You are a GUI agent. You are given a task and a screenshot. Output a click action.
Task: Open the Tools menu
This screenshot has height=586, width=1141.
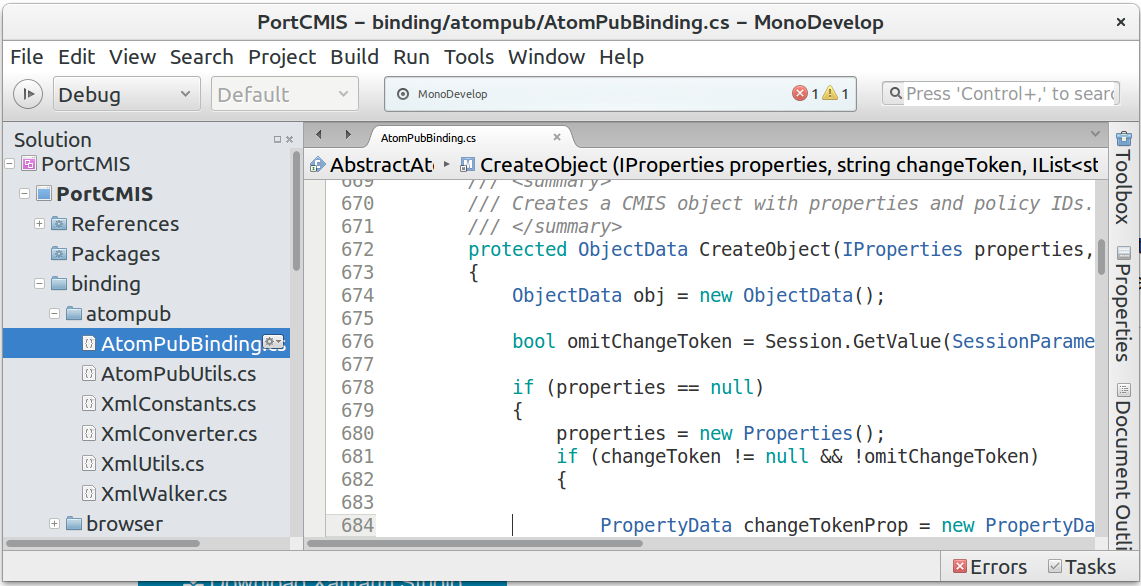[469, 57]
